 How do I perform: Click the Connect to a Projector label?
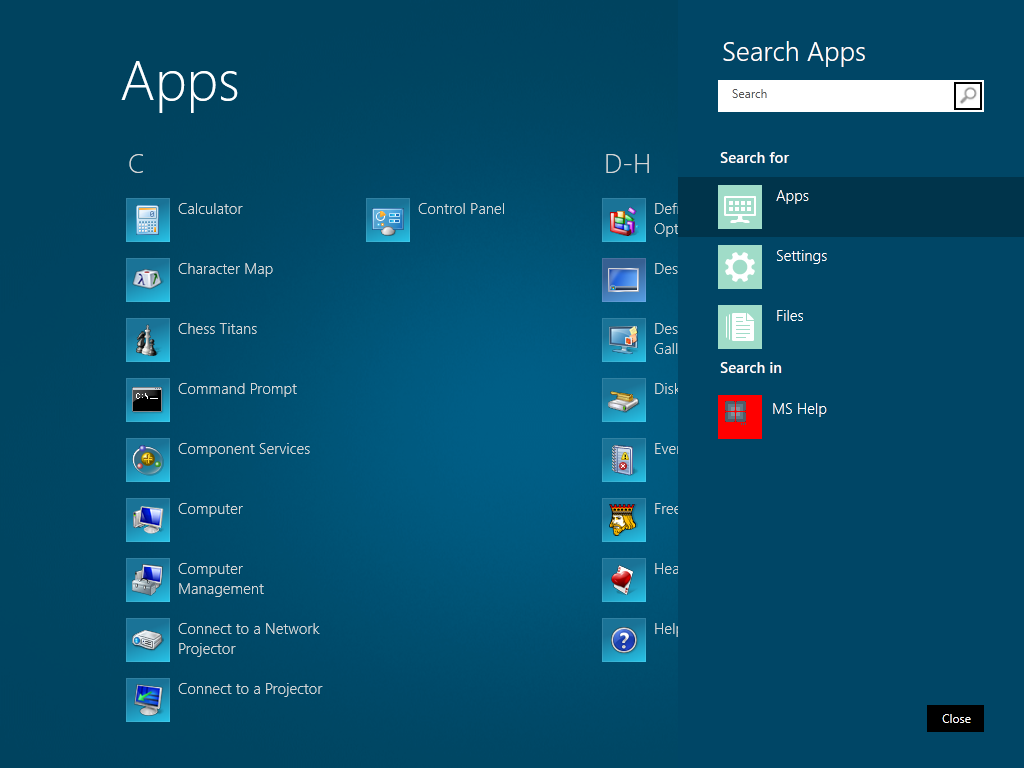coord(250,689)
